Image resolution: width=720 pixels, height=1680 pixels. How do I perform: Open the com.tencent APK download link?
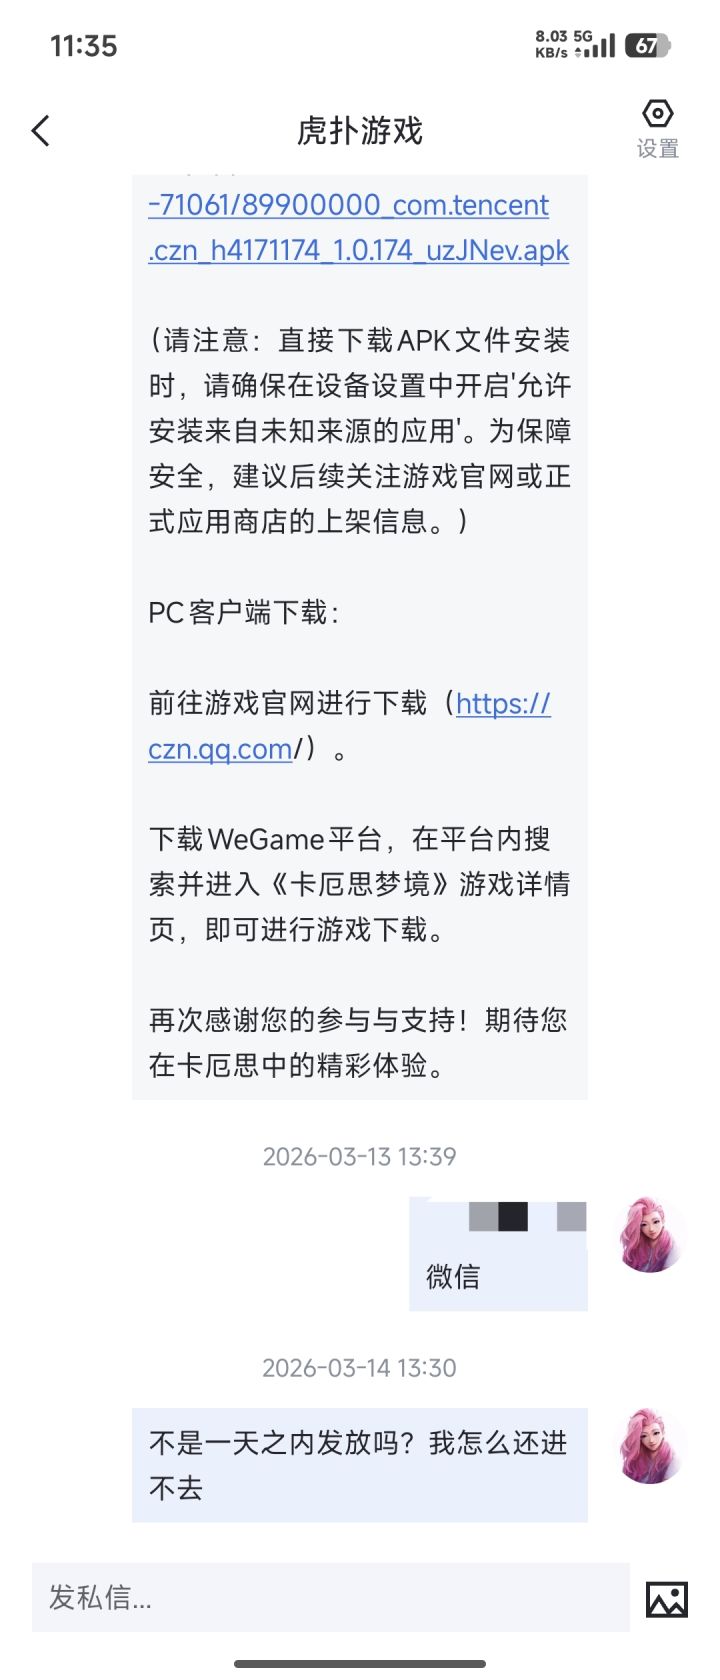pos(358,227)
